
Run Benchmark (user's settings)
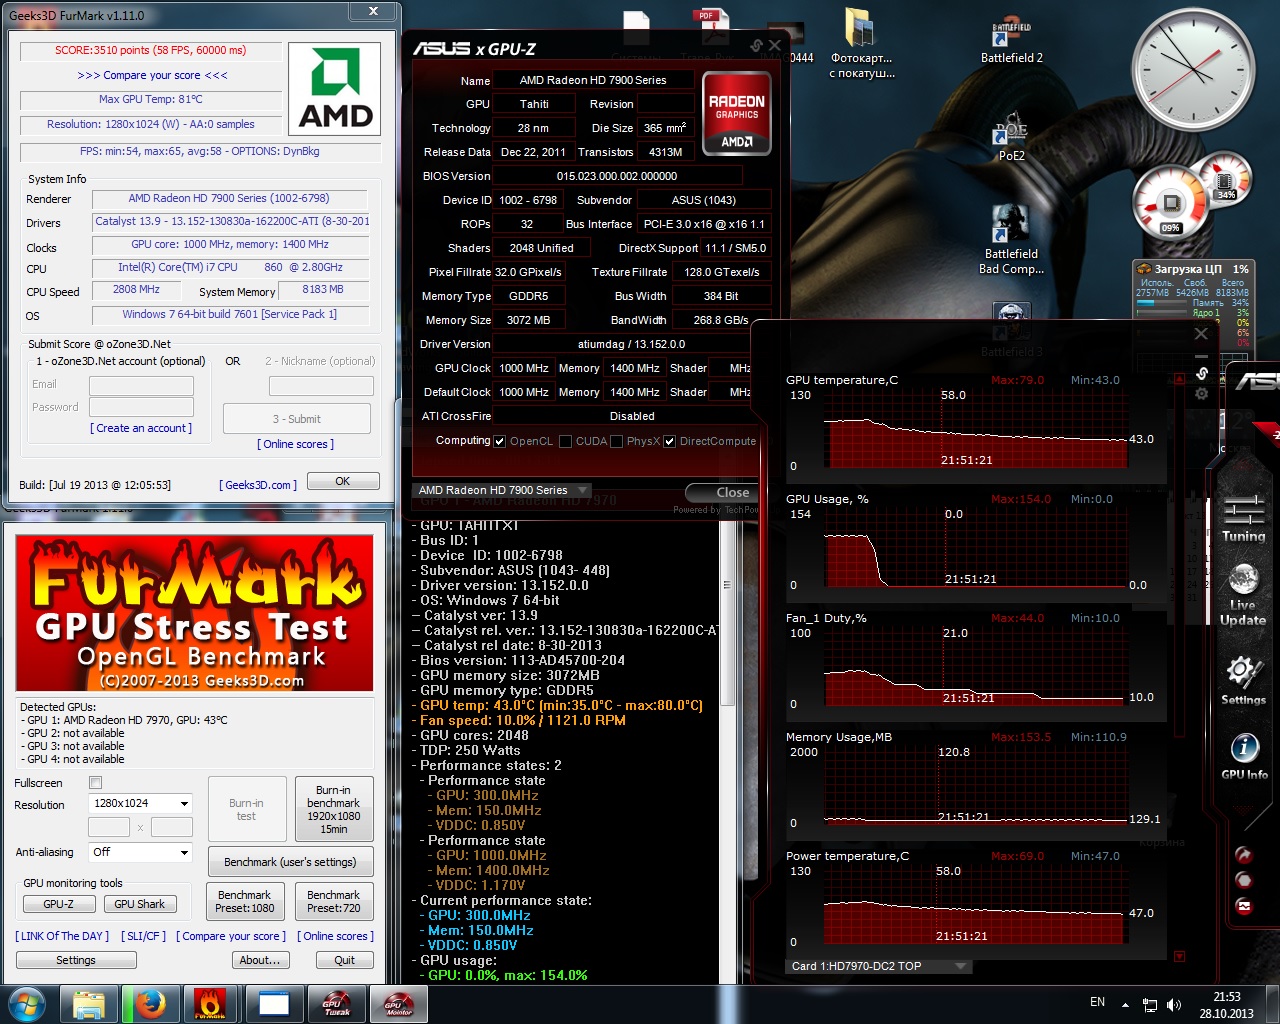[x=290, y=862]
